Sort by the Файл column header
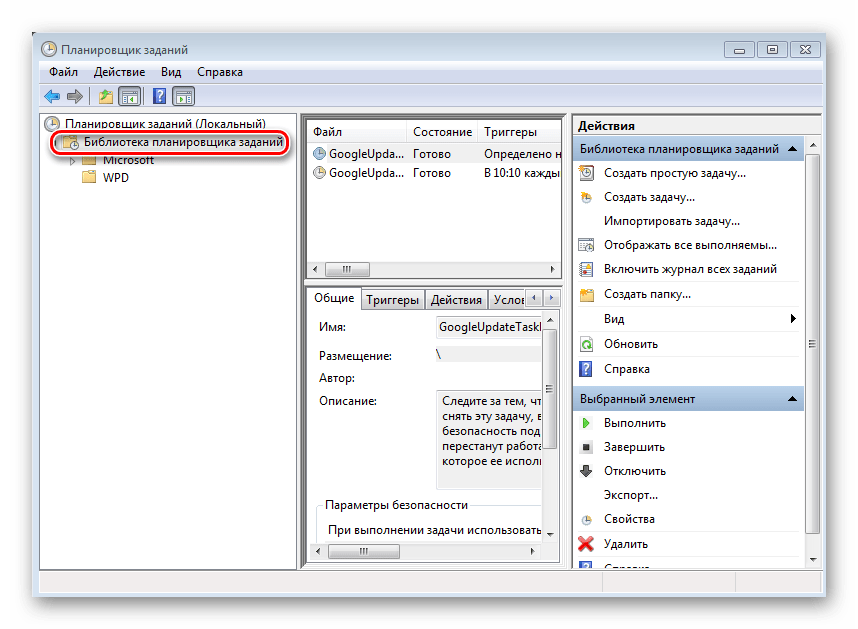Screen dimensions: 858x629 tap(357, 132)
